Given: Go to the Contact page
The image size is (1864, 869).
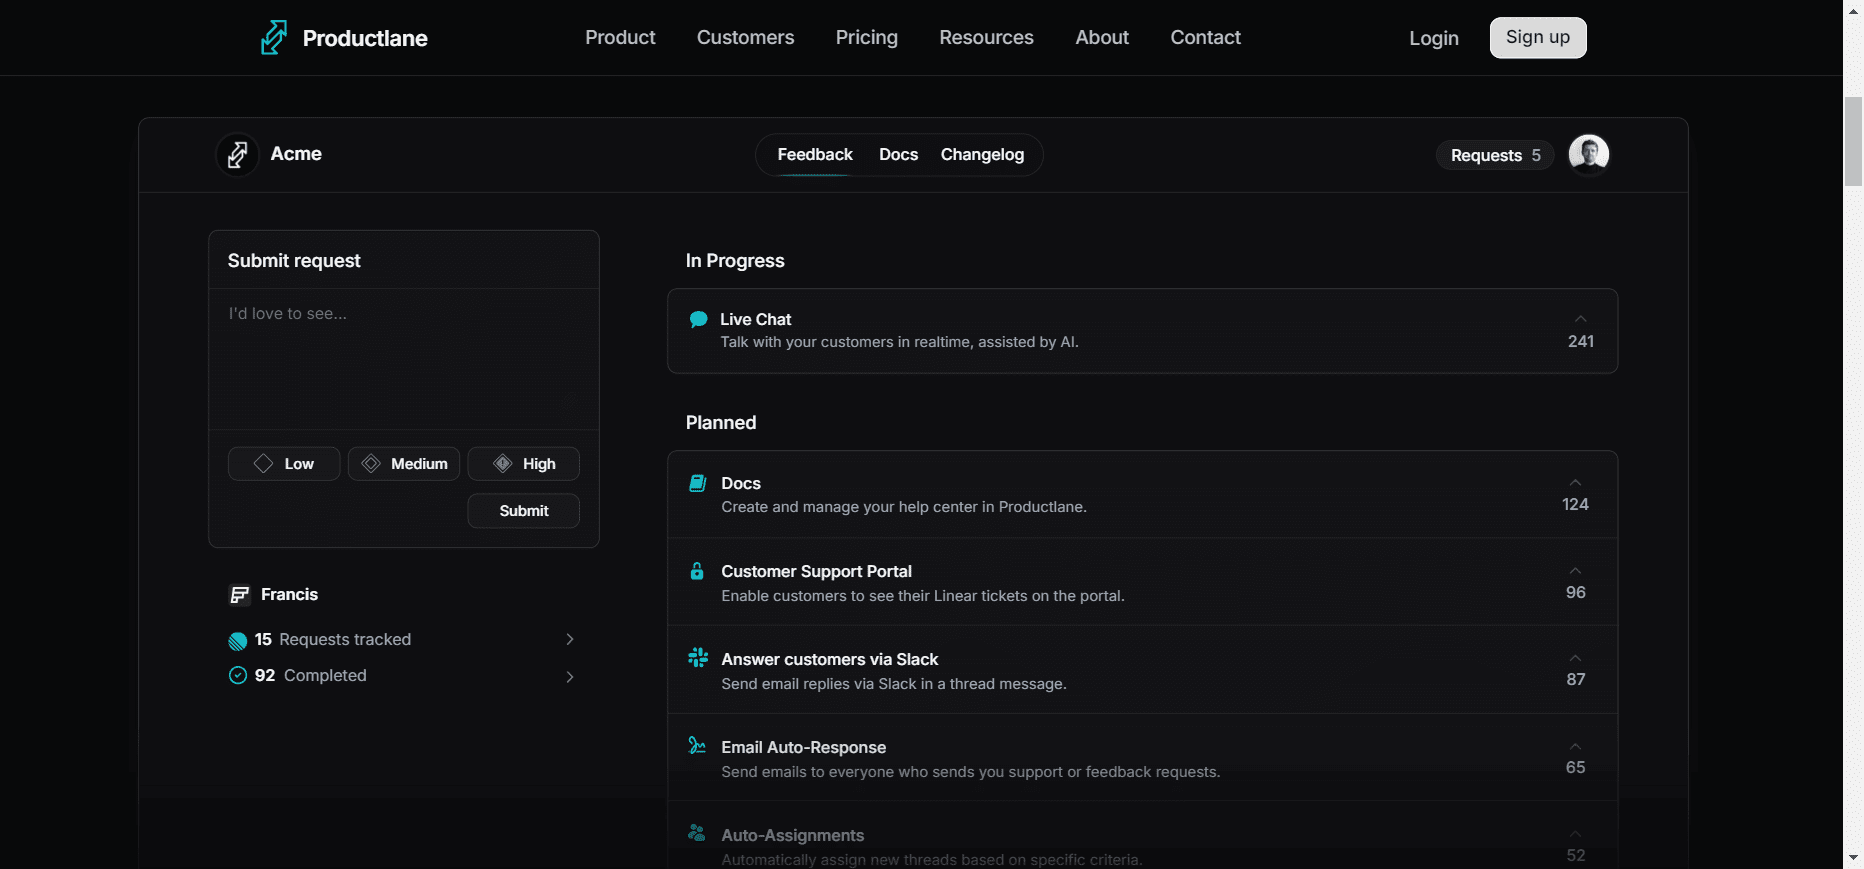Looking at the screenshot, I should point(1205,38).
